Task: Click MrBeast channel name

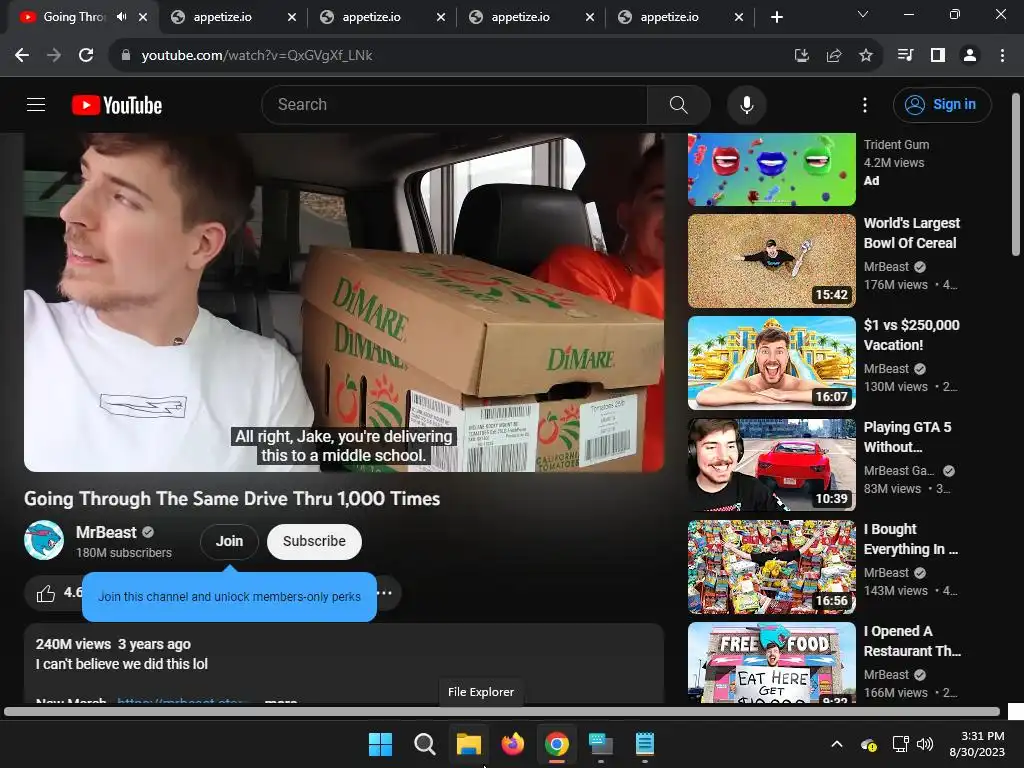Action: (106, 532)
